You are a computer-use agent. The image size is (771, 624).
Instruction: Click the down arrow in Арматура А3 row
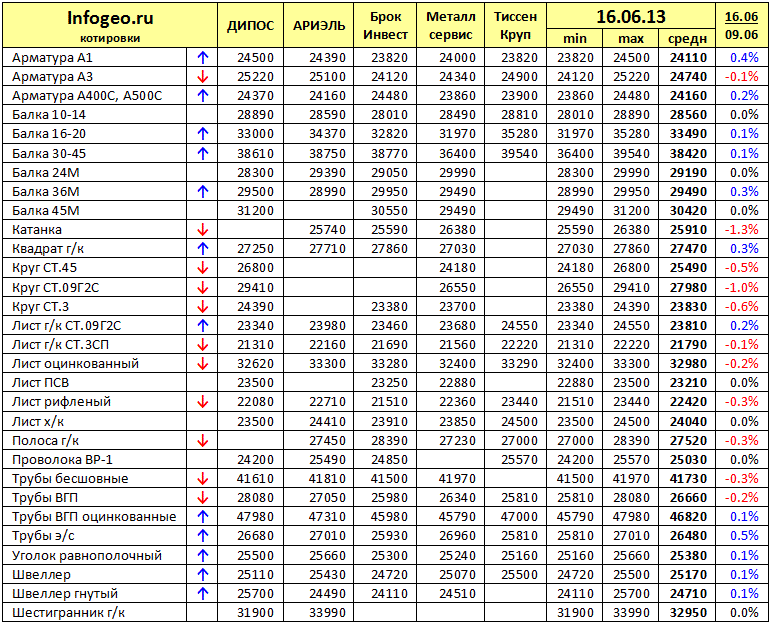[203, 77]
